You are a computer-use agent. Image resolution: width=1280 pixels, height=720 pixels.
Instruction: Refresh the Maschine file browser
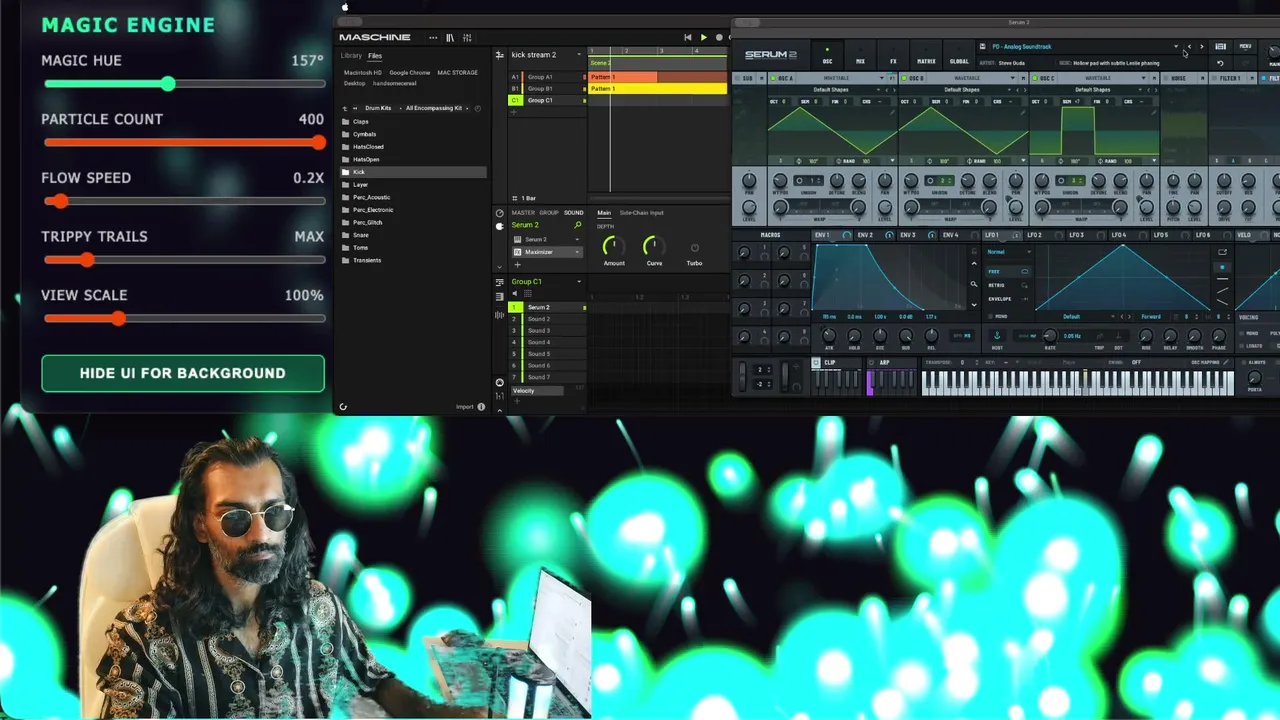pos(343,407)
